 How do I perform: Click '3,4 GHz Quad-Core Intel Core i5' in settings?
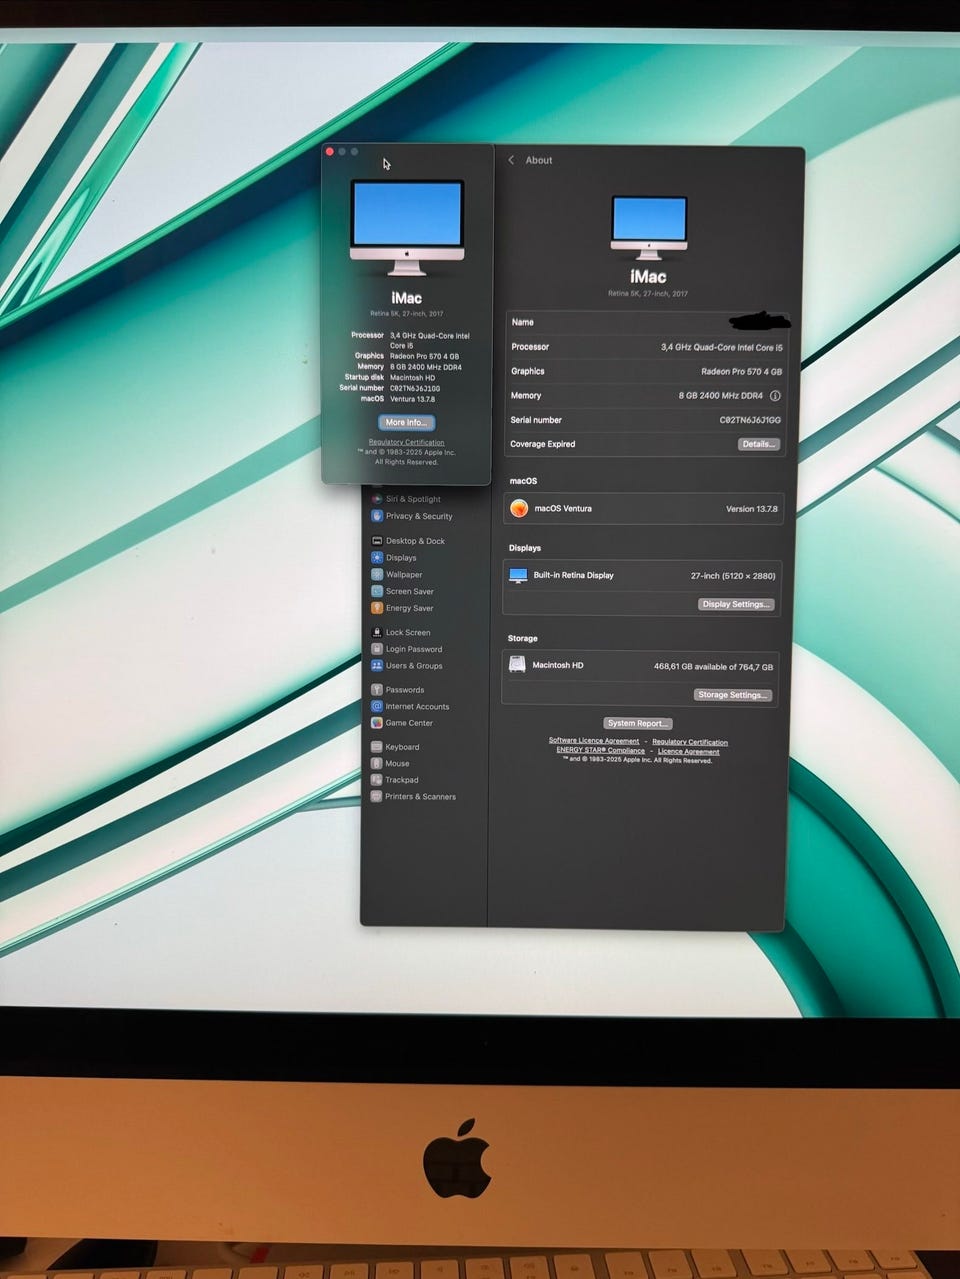[x=721, y=347]
